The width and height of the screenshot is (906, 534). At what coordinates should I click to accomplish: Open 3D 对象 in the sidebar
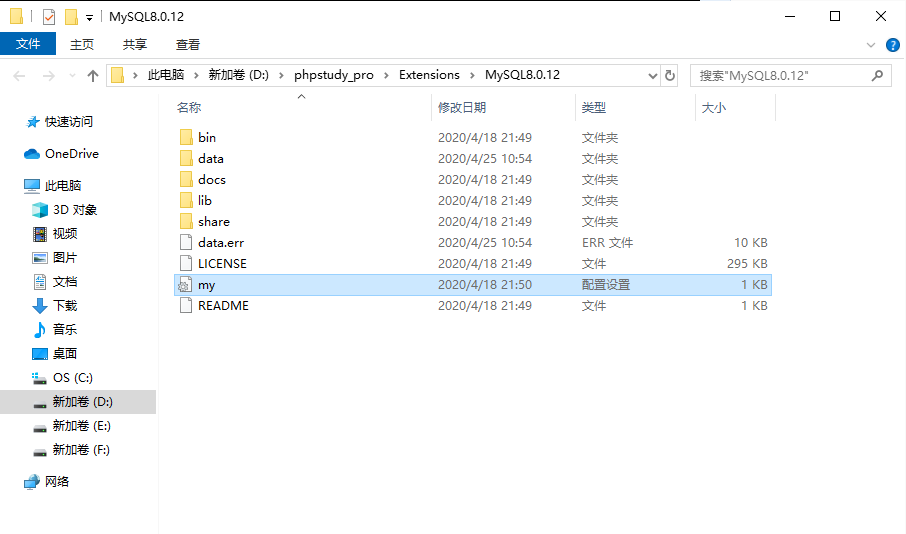pyautogui.click(x=75, y=210)
